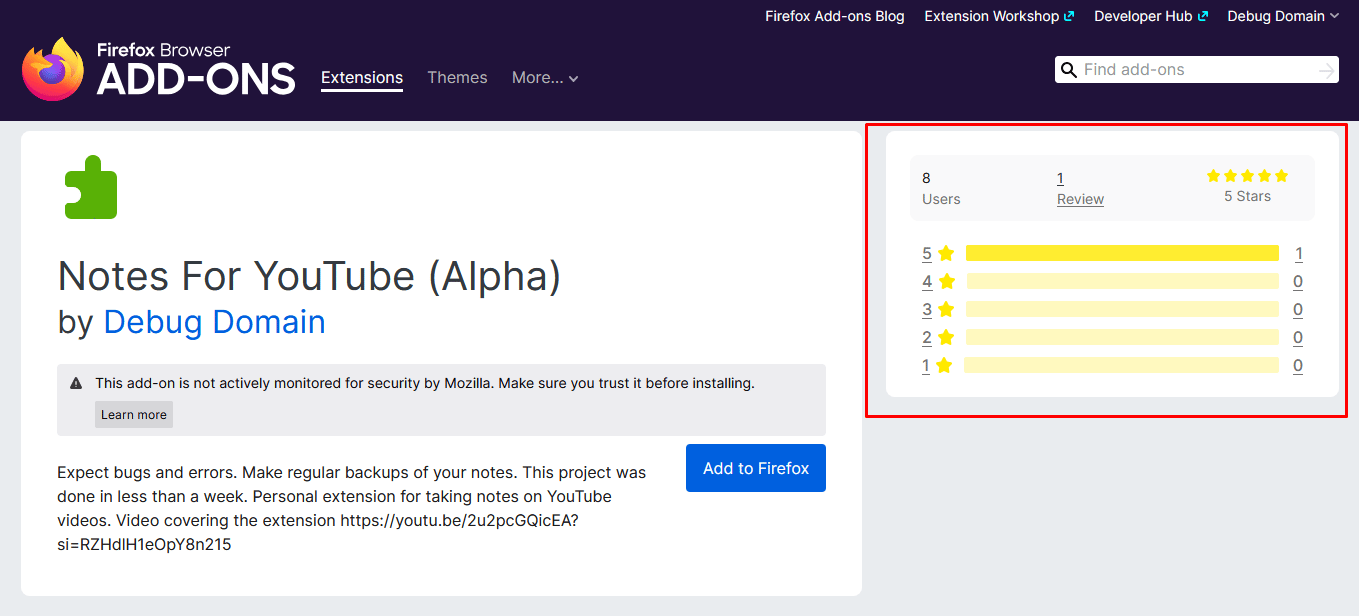Click the Add to Firefox button
The width and height of the screenshot is (1359, 616).
[756, 468]
